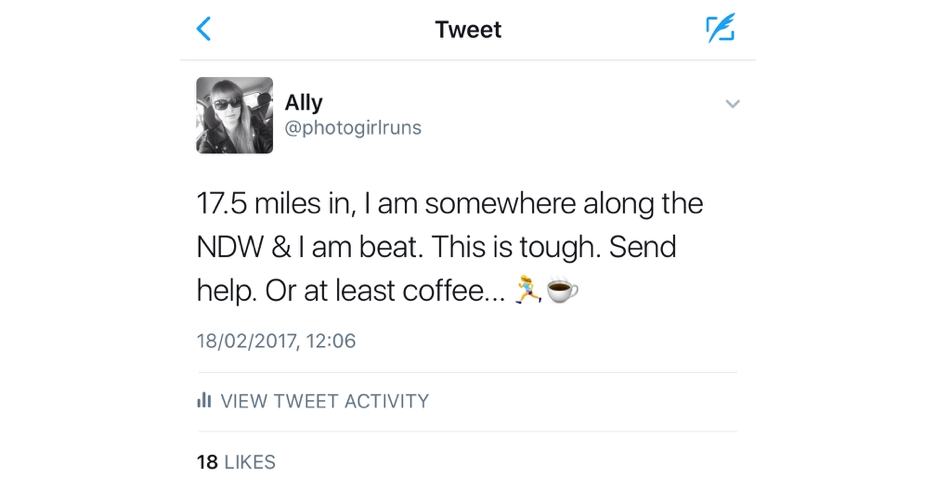Click the LIKES label
This screenshot has width=936, height=491.
point(250,462)
